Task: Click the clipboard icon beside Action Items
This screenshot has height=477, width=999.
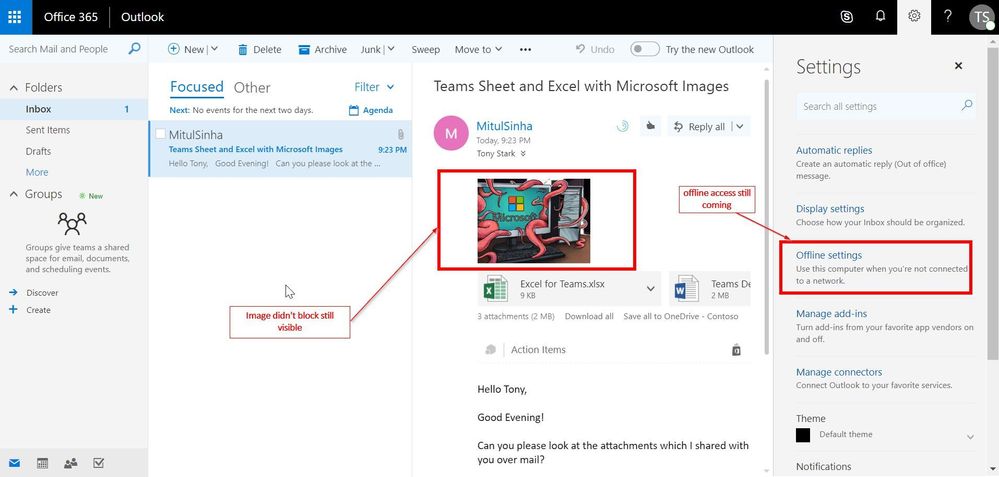Action: pyautogui.click(x=736, y=350)
